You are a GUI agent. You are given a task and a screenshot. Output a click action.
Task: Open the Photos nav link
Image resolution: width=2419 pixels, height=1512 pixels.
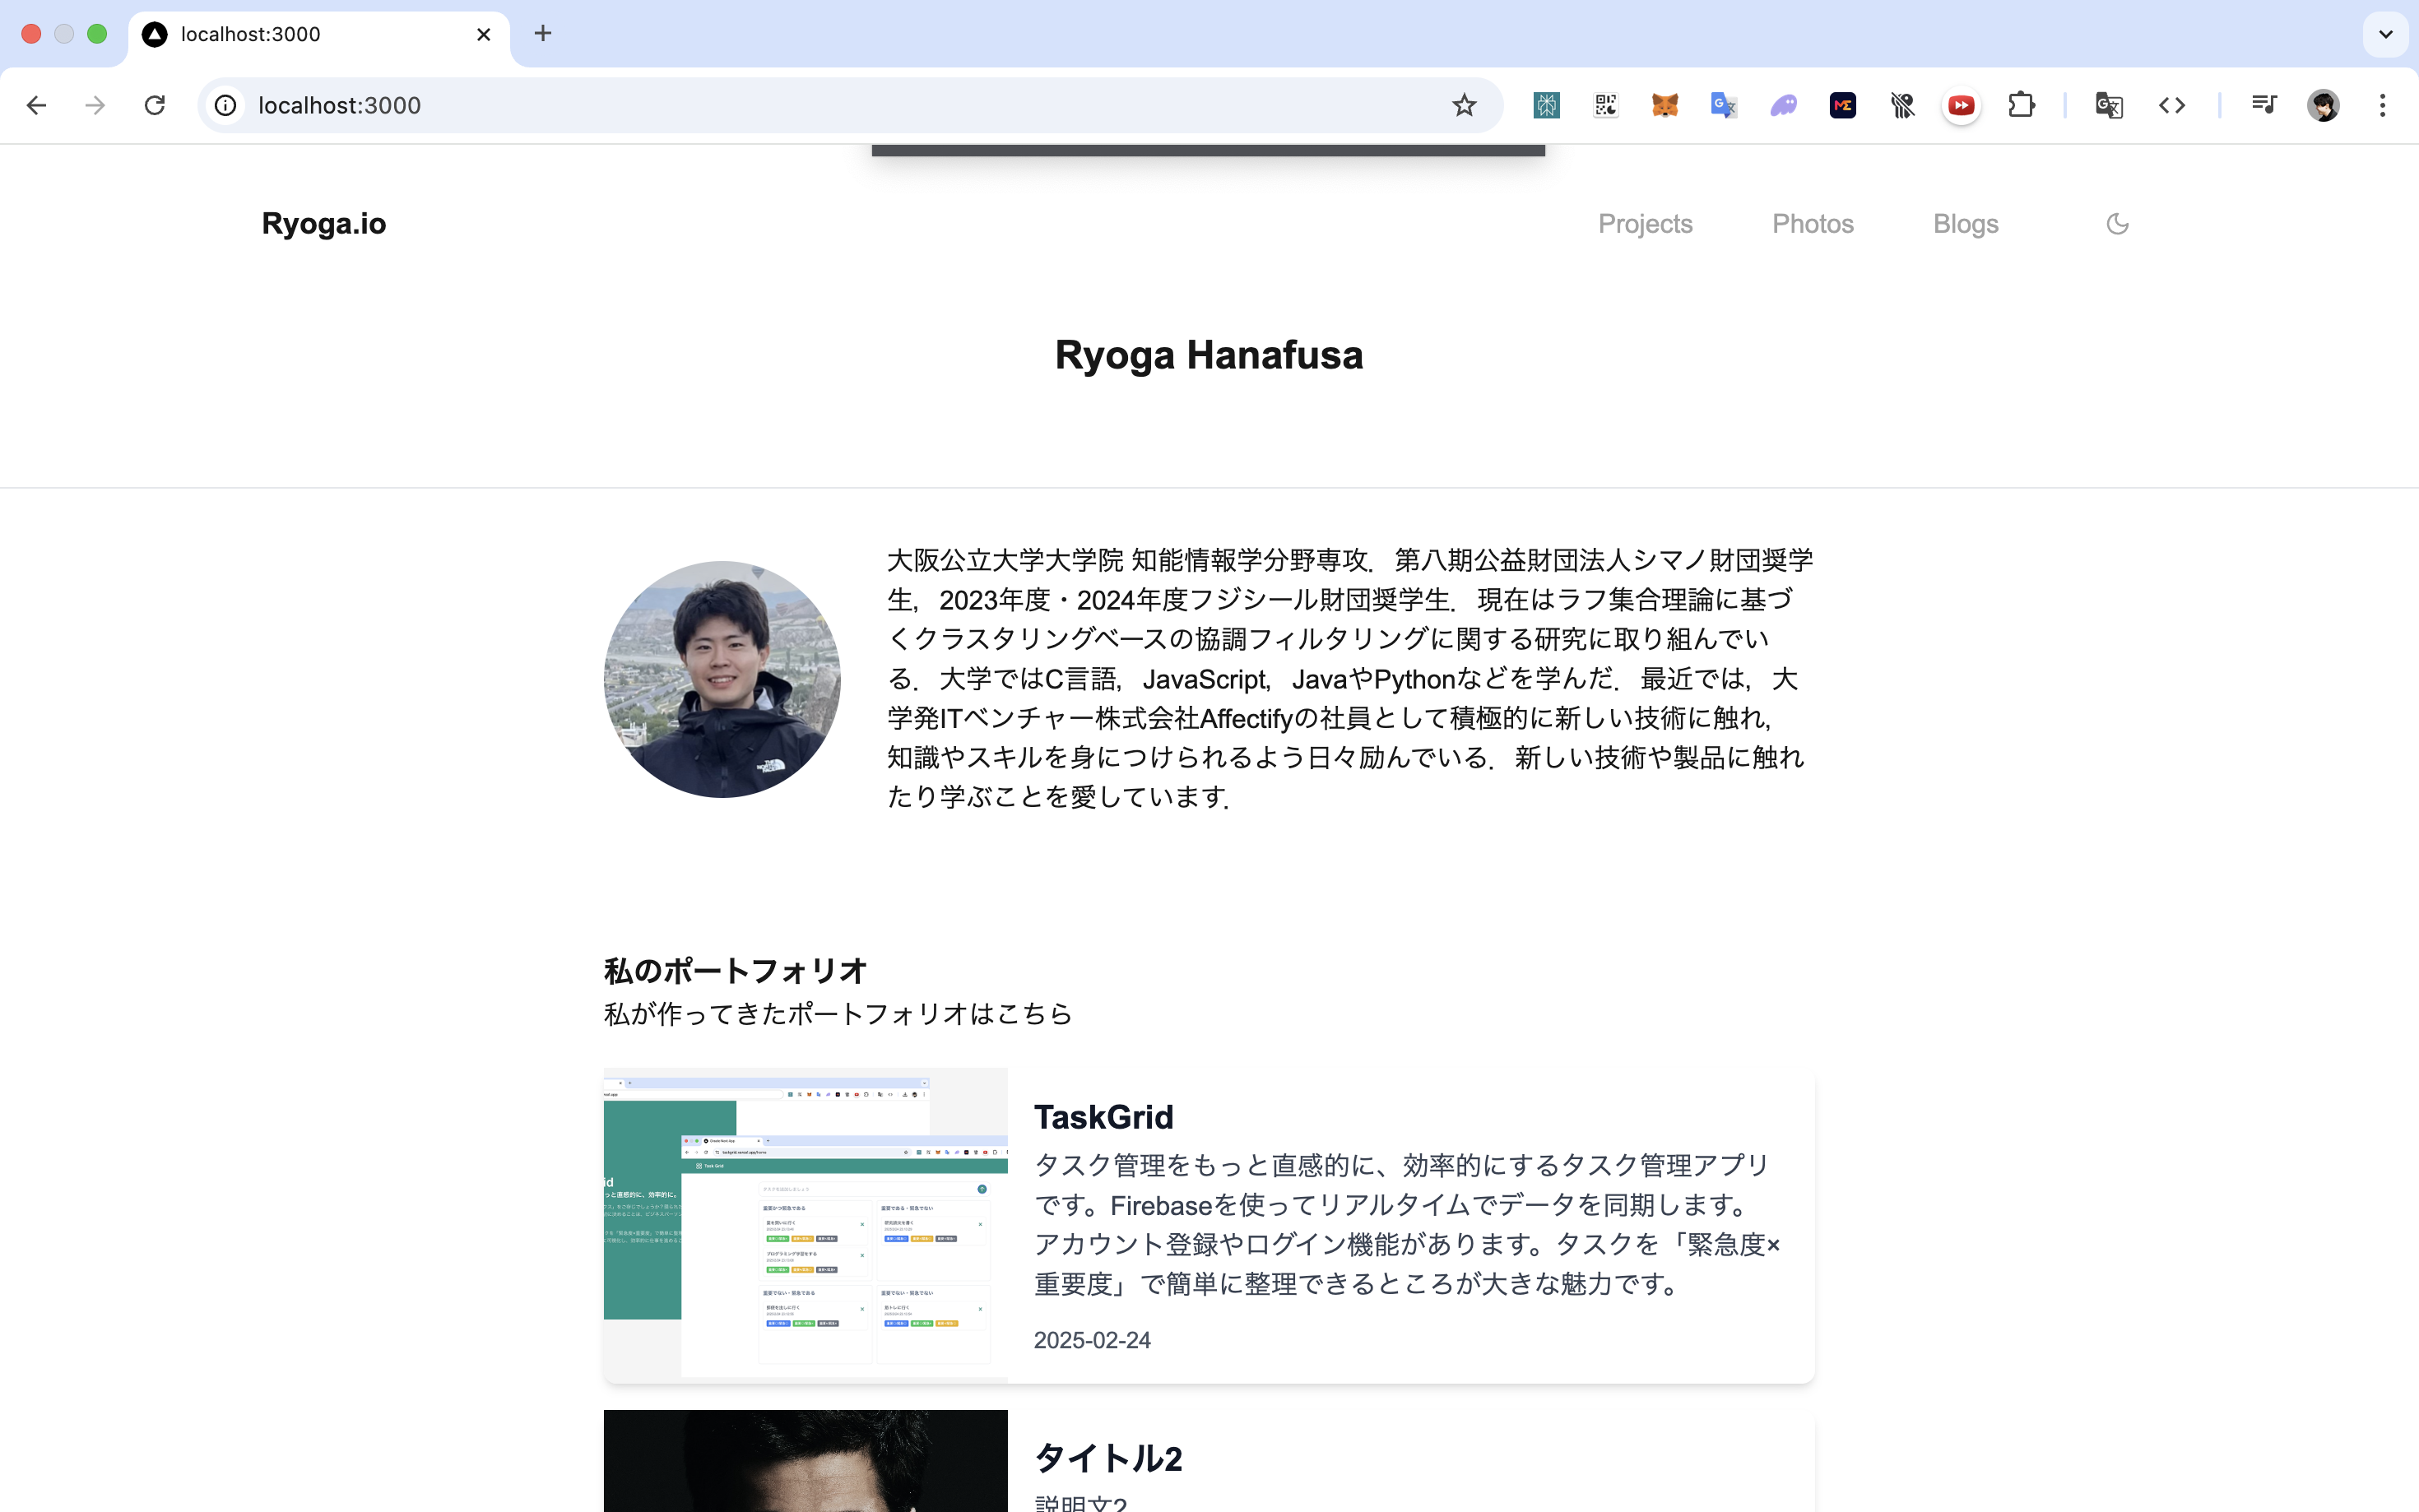1812,224
